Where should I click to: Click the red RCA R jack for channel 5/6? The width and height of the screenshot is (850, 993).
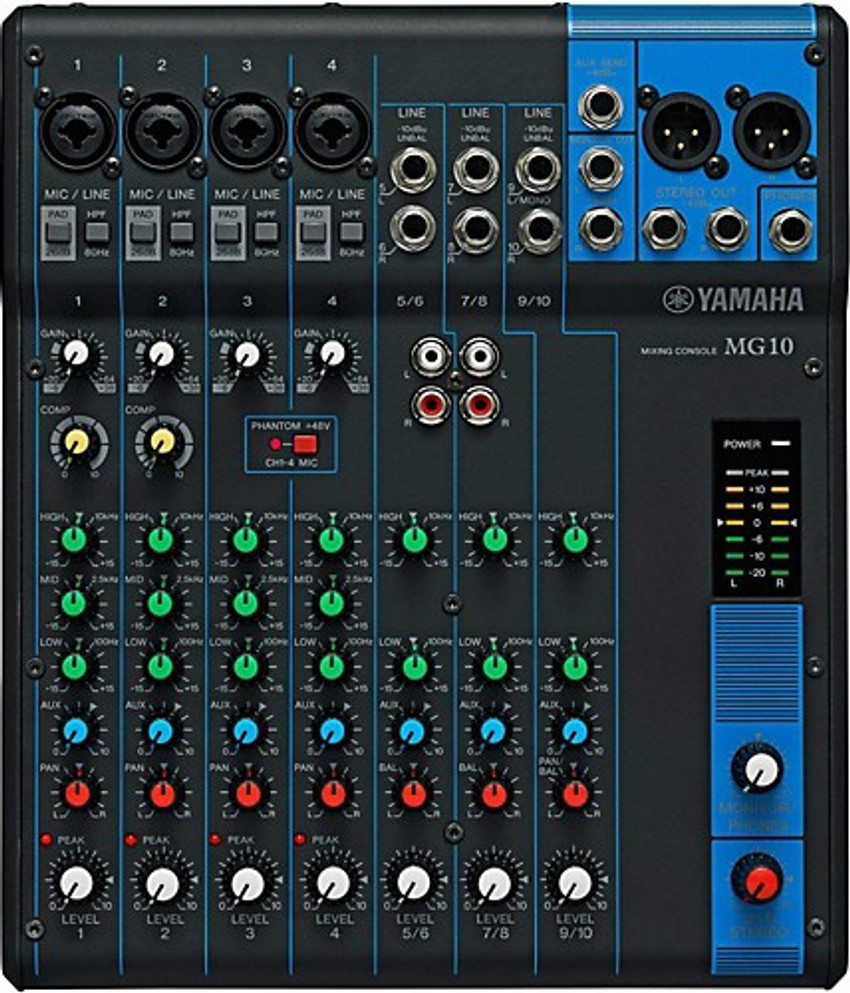(x=431, y=404)
